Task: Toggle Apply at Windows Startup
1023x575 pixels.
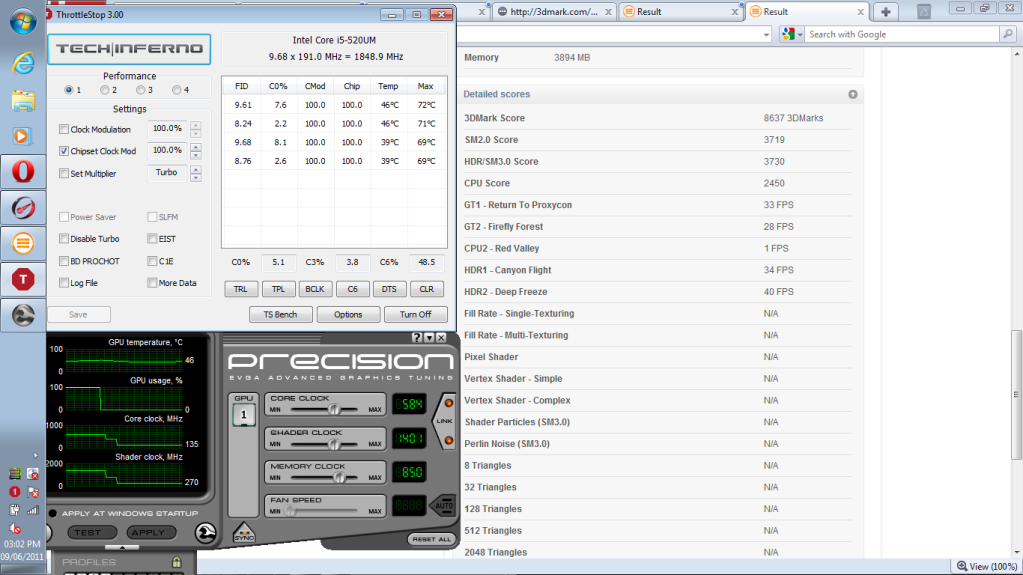Action: 53,513
